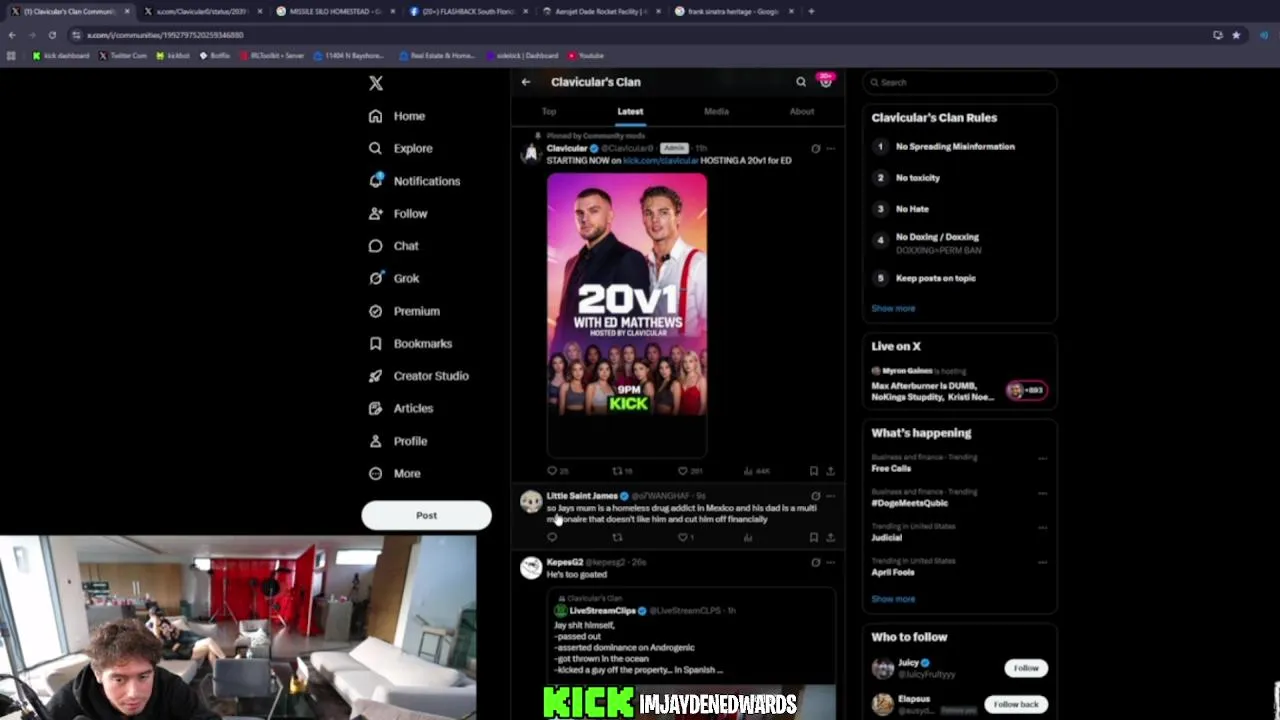Open options for #DogeMeetsQubic trend

(x=1042, y=493)
